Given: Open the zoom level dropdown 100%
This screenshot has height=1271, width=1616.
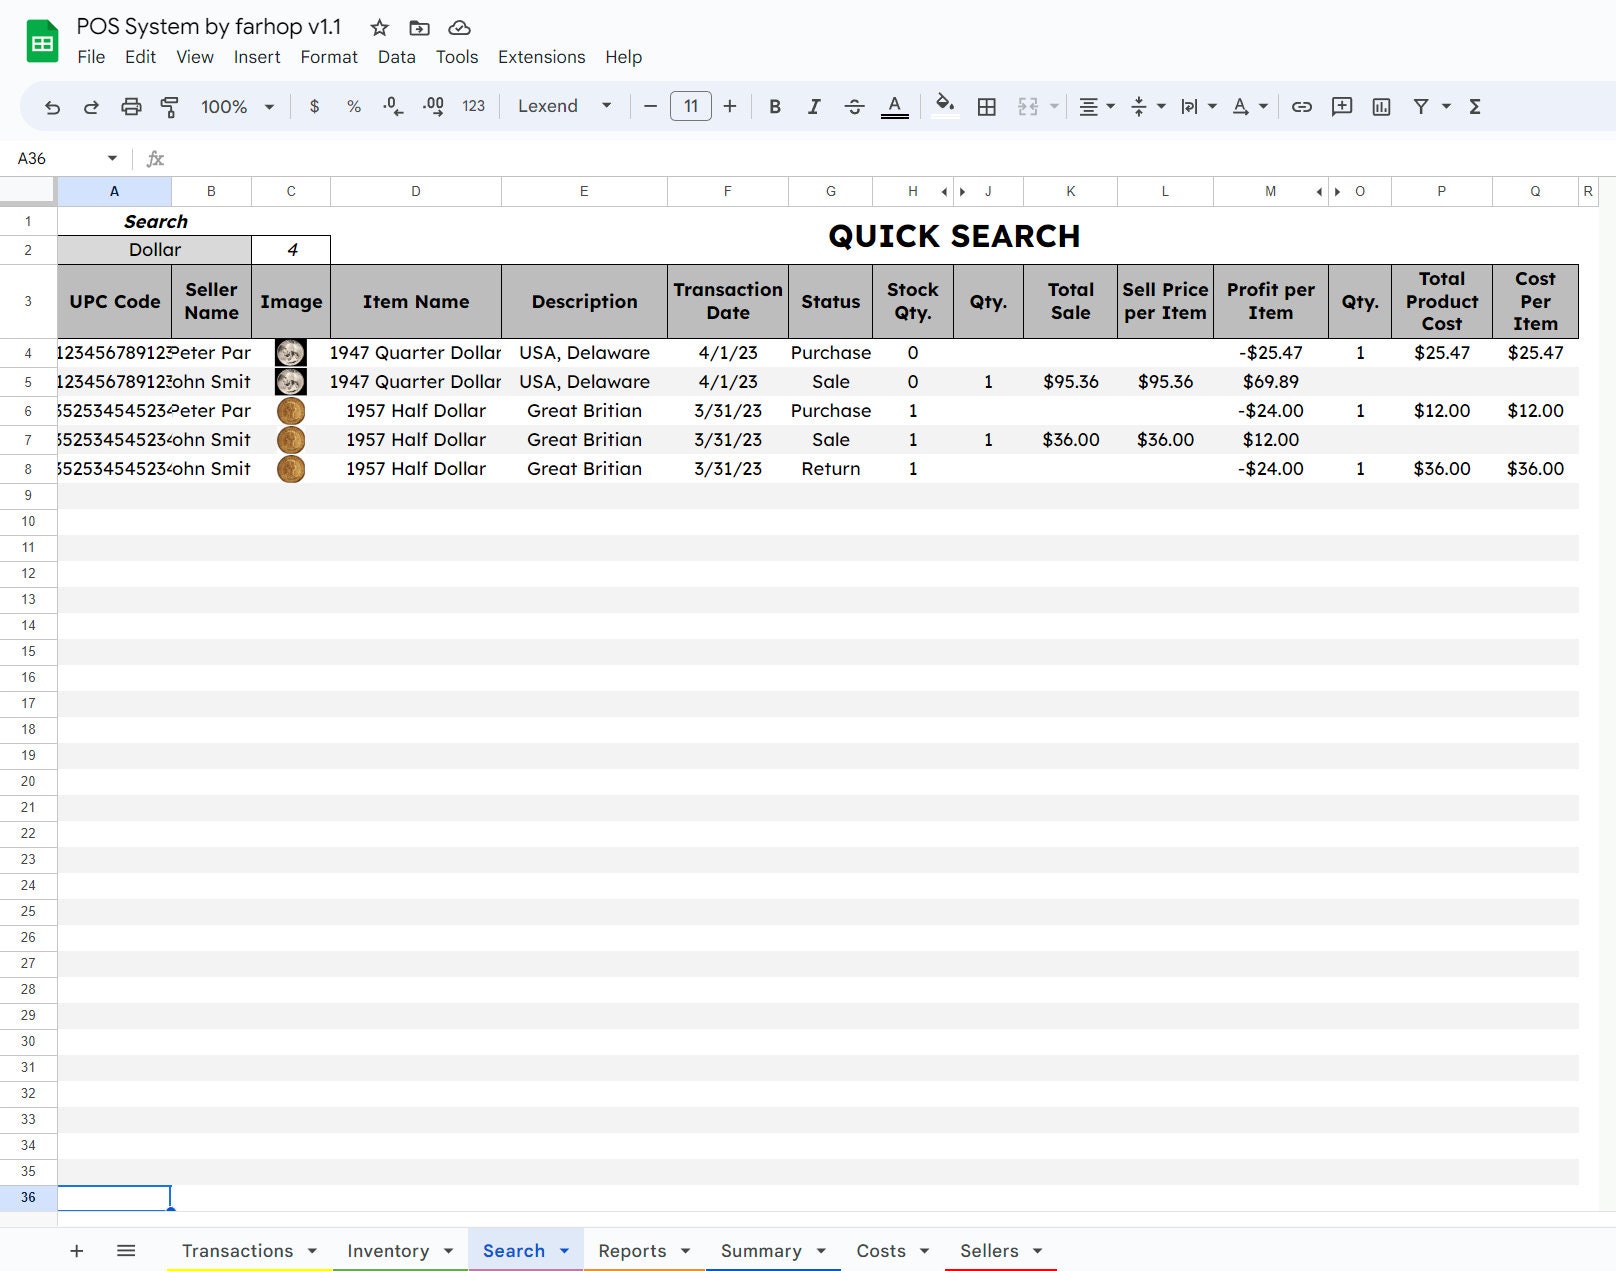Looking at the screenshot, I should pyautogui.click(x=237, y=107).
